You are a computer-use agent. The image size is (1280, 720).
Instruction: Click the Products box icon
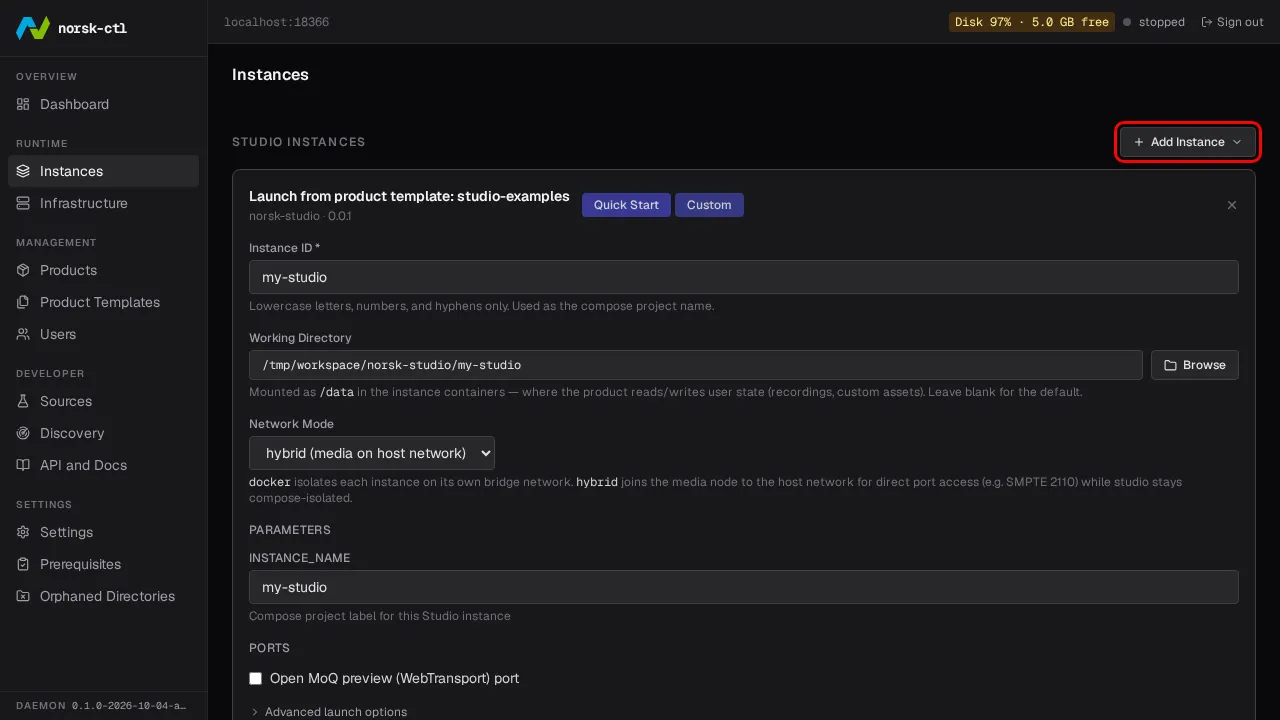tap(23, 270)
